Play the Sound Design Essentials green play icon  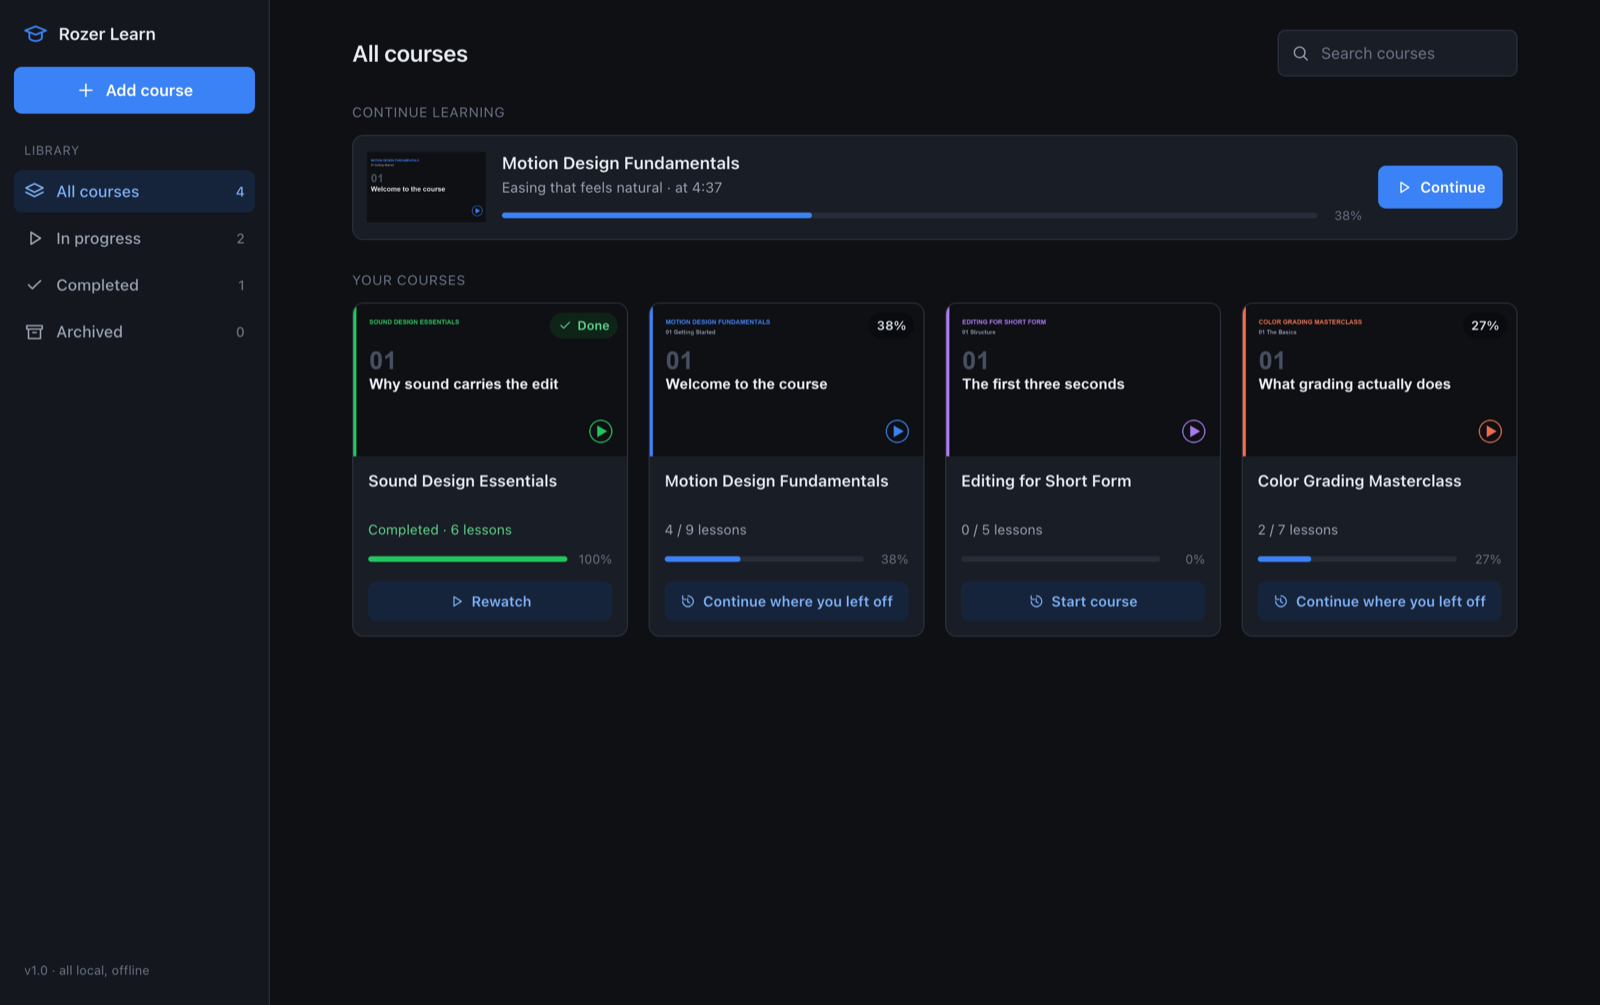(601, 431)
